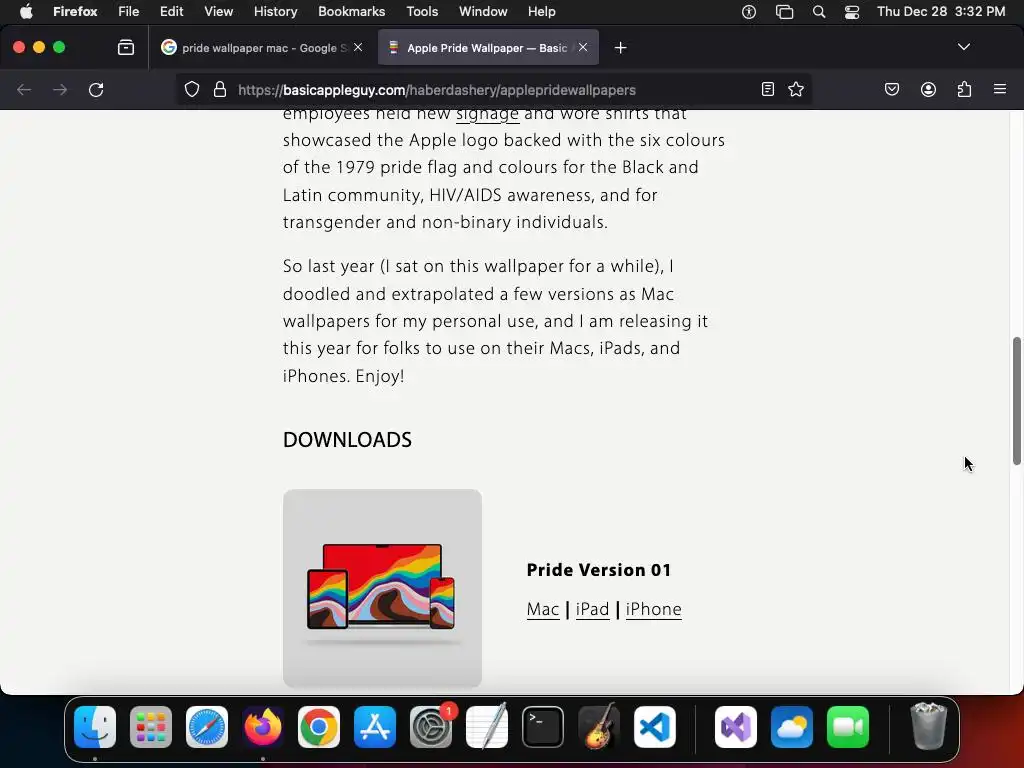Open the File menu
The height and width of the screenshot is (768, 1024).
(129, 12)
